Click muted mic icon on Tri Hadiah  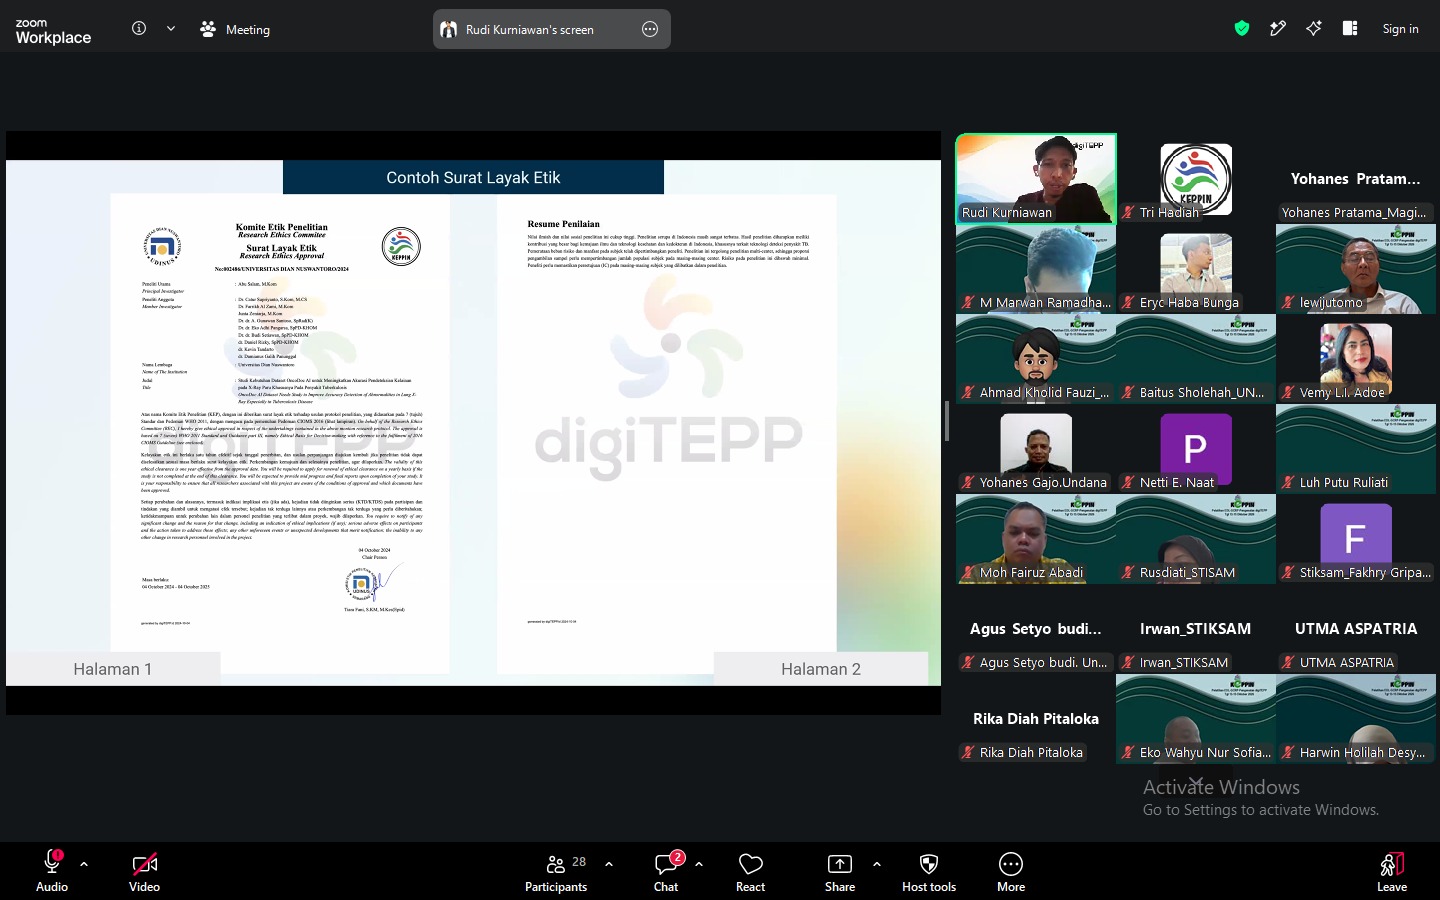tap(1128, 212)
